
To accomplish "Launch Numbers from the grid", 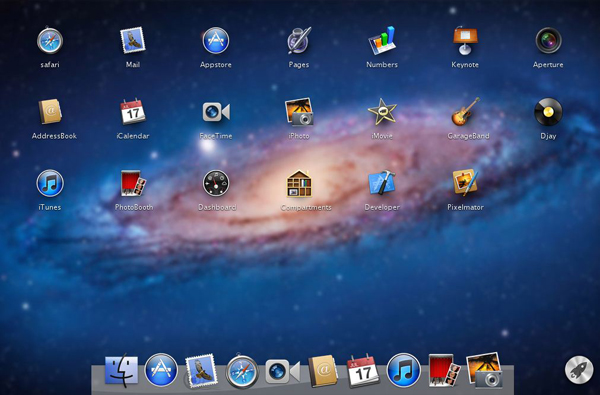I will tap(382, 40).
